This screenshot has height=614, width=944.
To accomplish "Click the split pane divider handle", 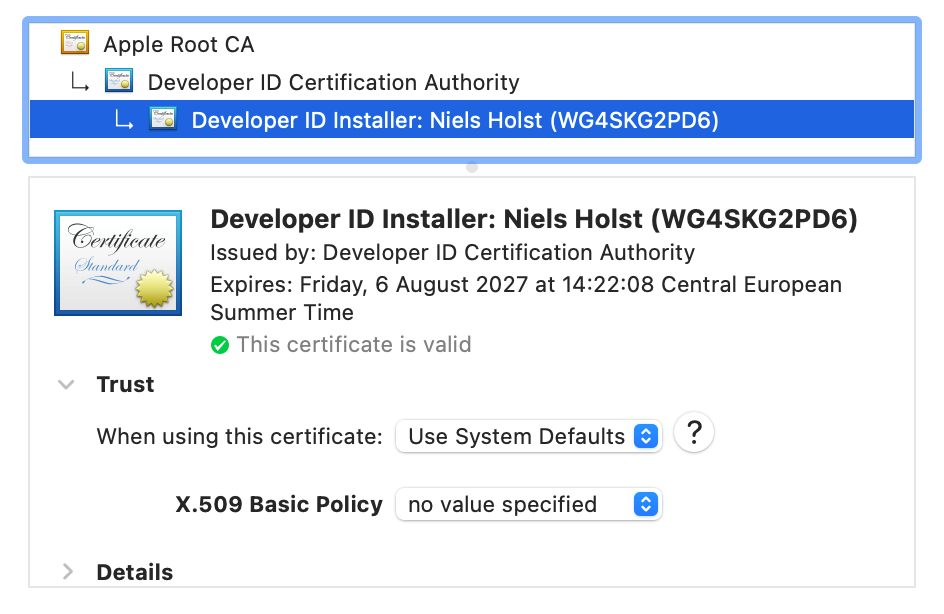I will tap(472, 167).
